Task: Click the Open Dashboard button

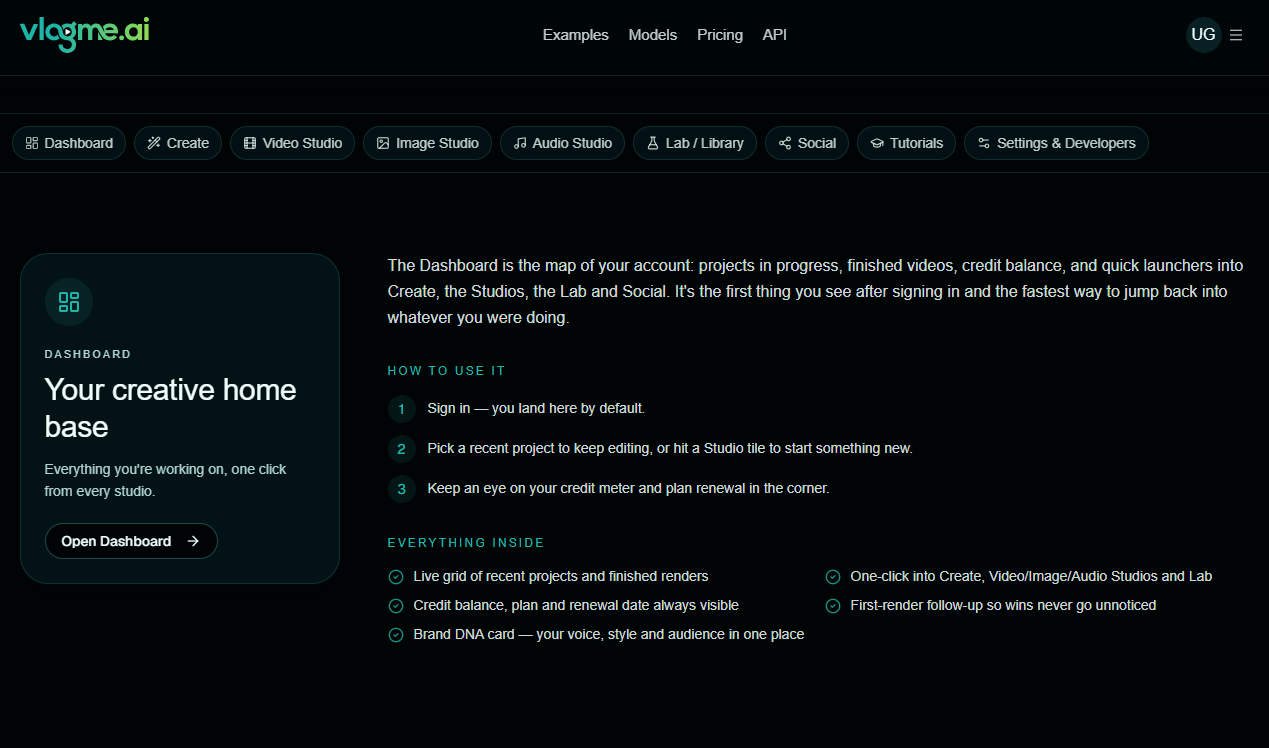Action: pos(131,541)
